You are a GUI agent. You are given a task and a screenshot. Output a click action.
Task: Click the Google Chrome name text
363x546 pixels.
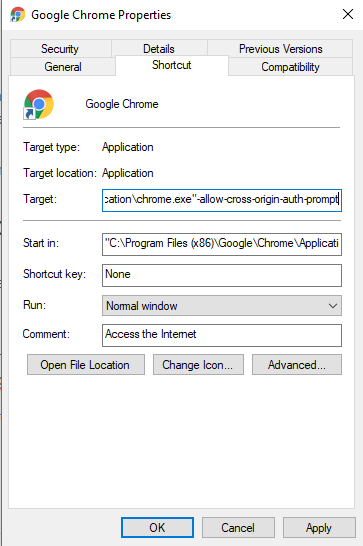coord(122,104)
